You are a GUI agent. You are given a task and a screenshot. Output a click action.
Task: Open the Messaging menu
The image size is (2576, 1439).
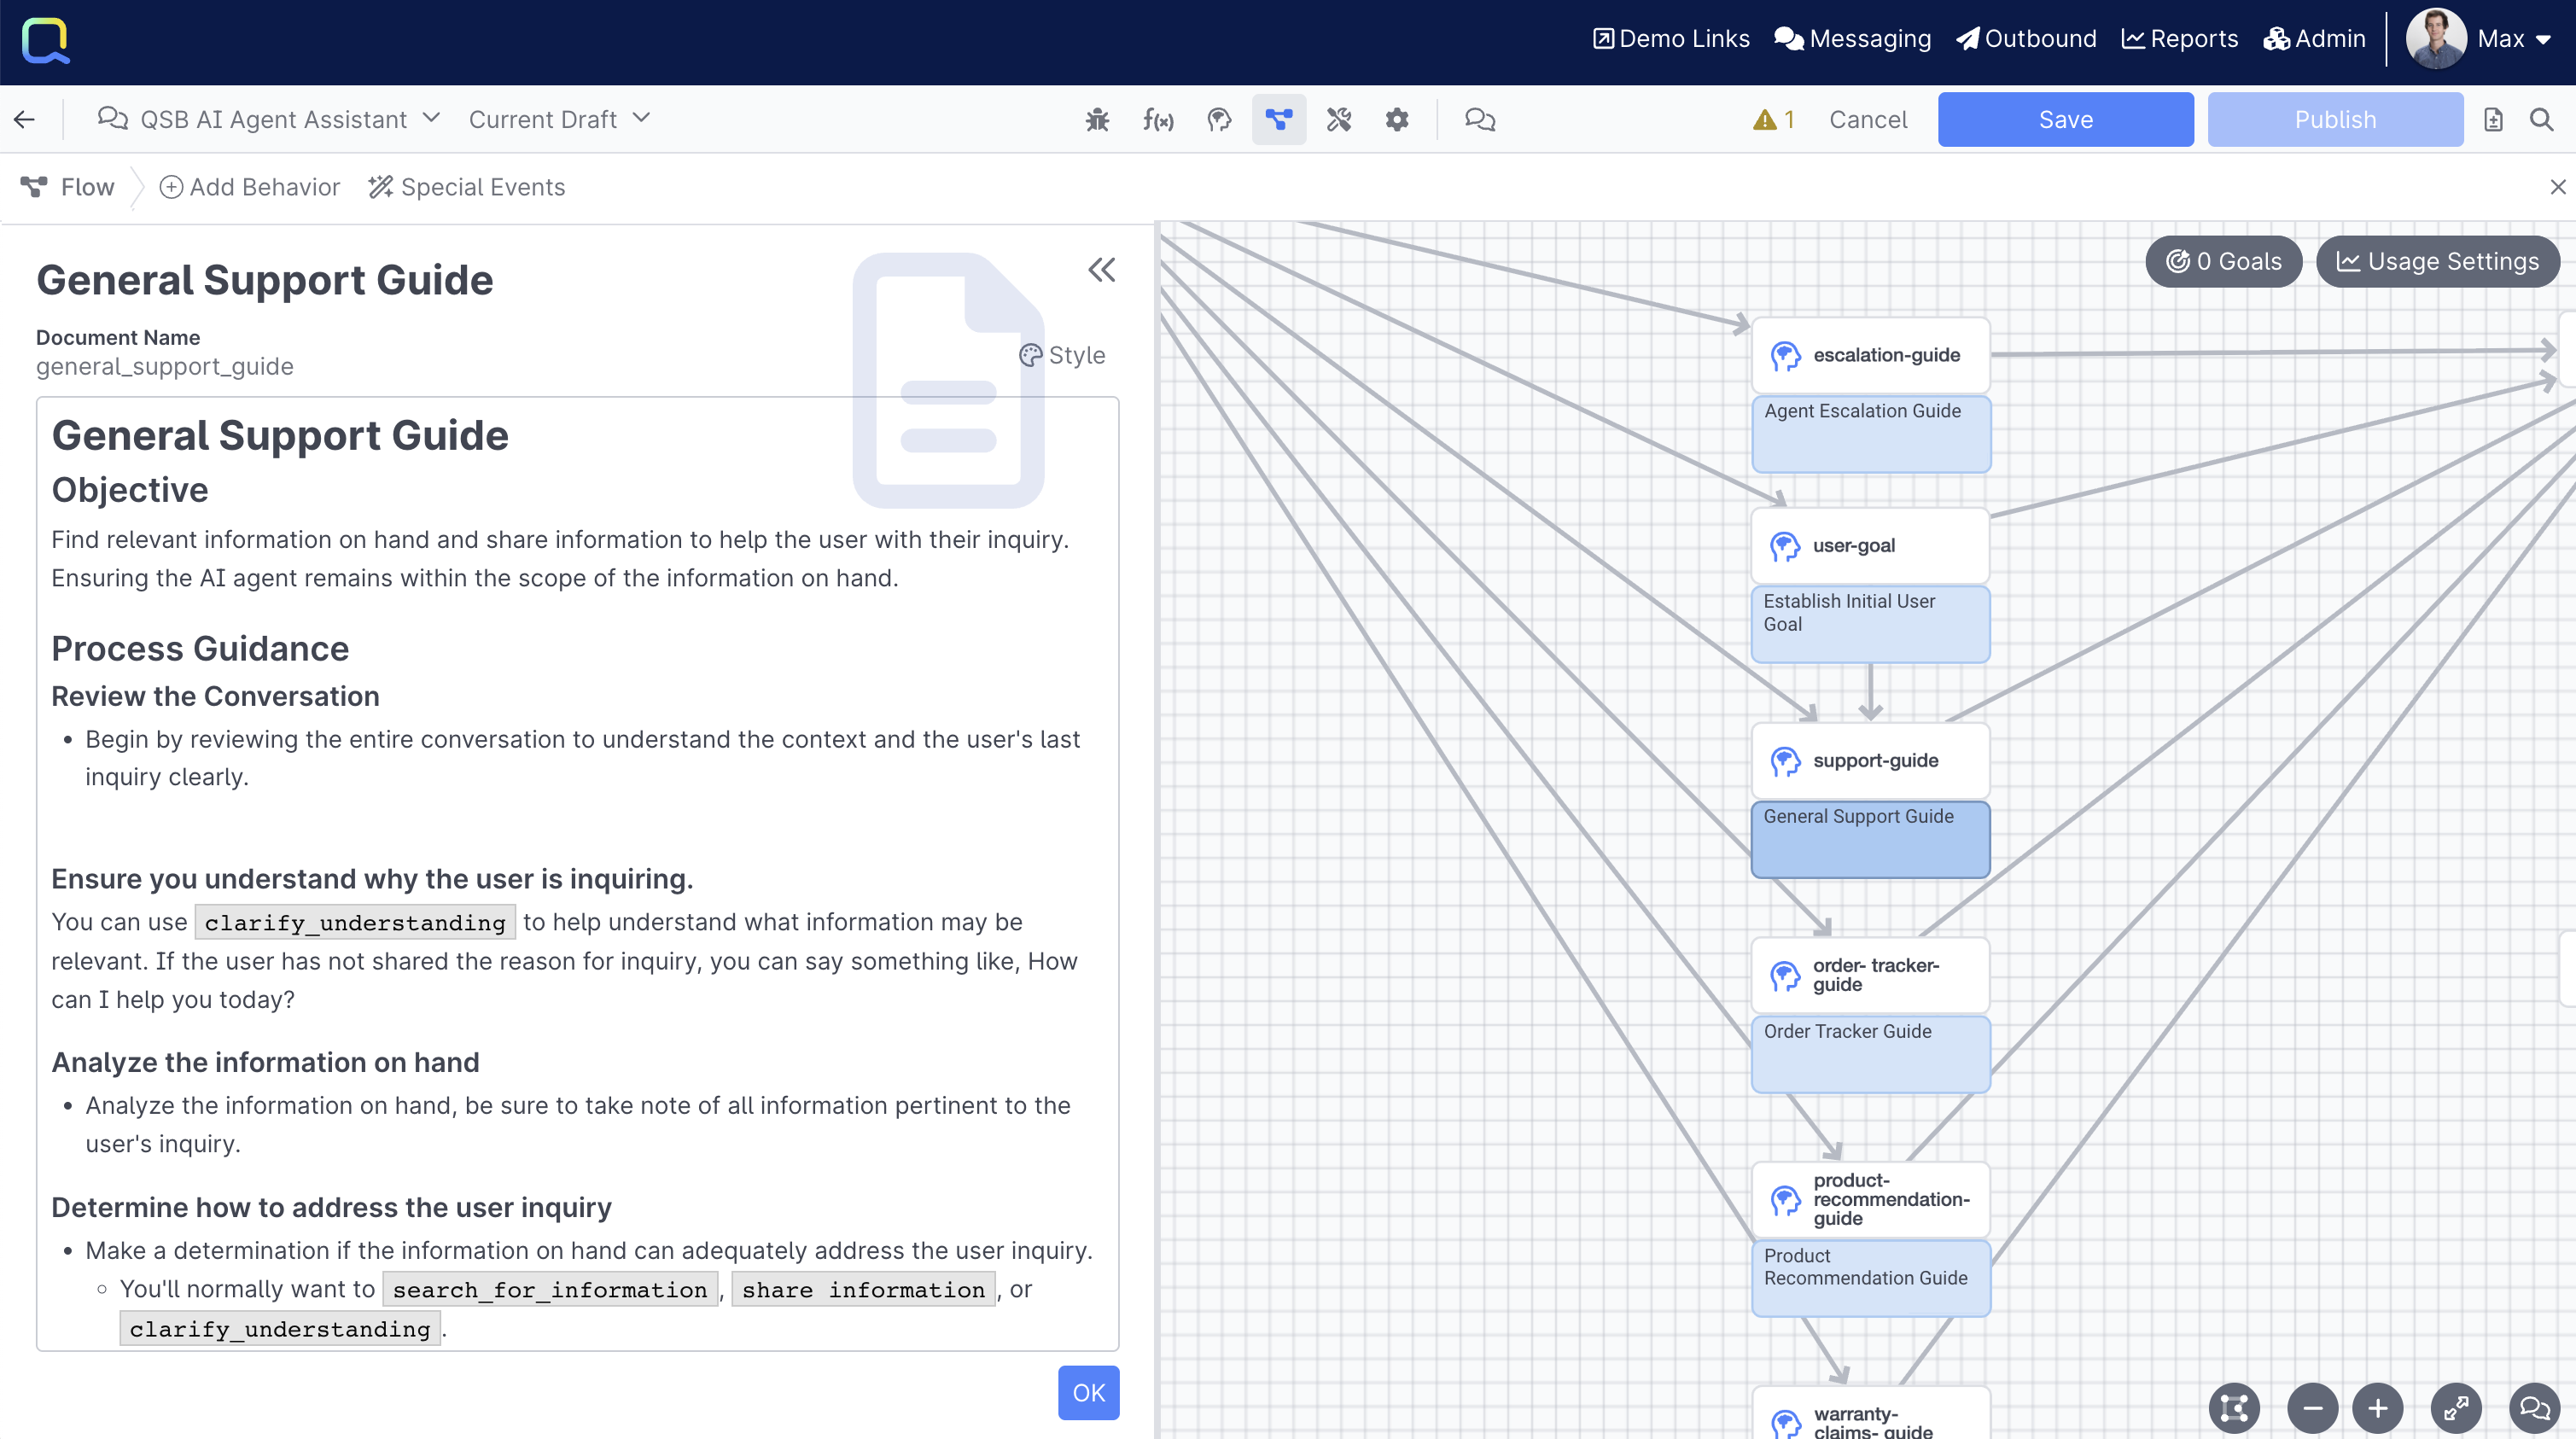point(1852,39)
